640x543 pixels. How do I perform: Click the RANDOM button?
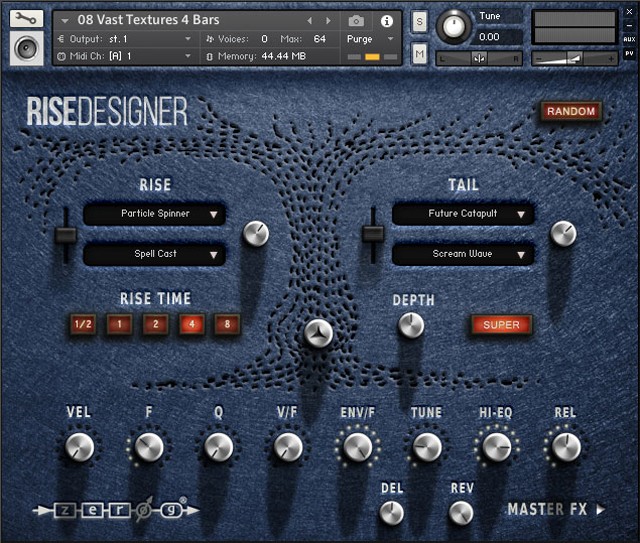point(571,111)
